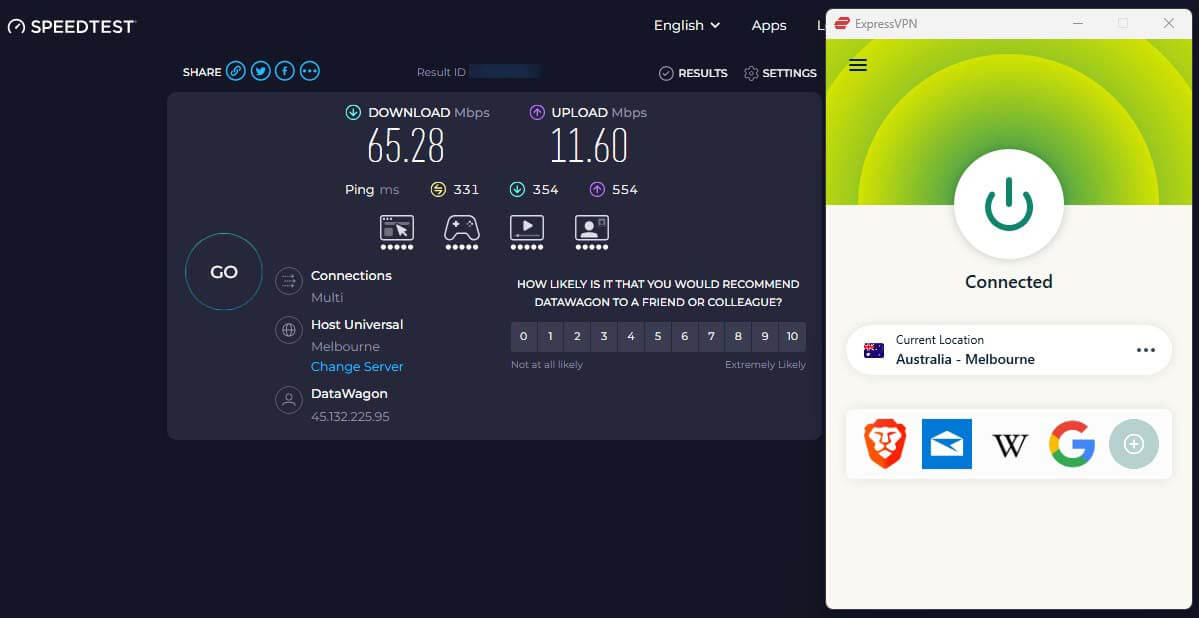Click the Host Universal globe icon
The image size is (1199, 618).
(x=289, y=330)
